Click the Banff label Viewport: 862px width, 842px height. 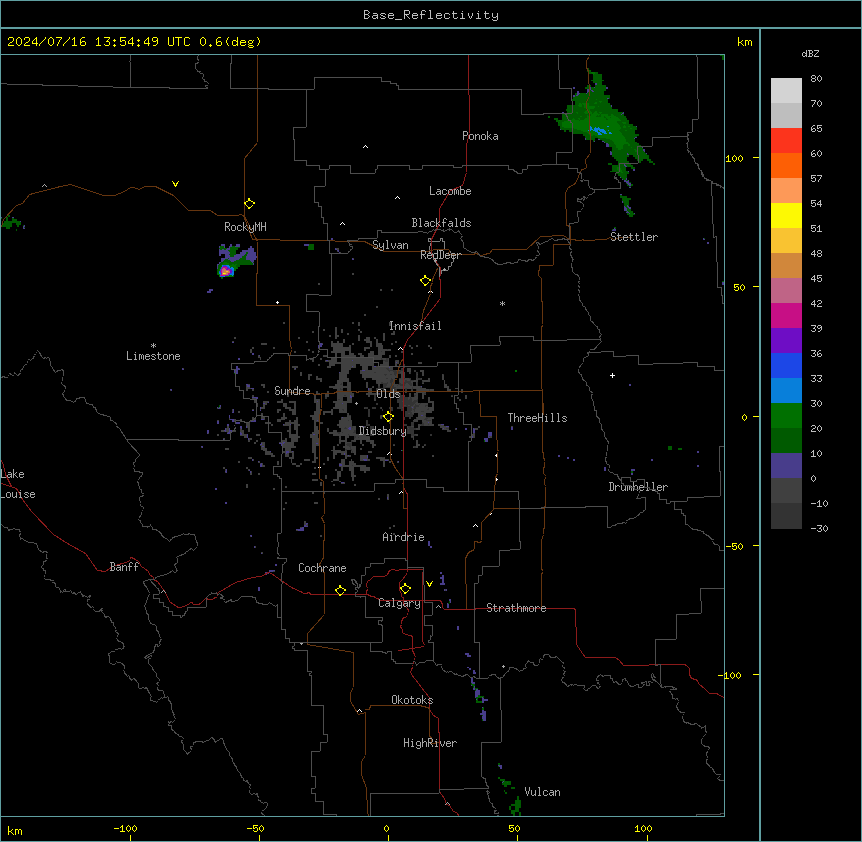click(124, 567)
